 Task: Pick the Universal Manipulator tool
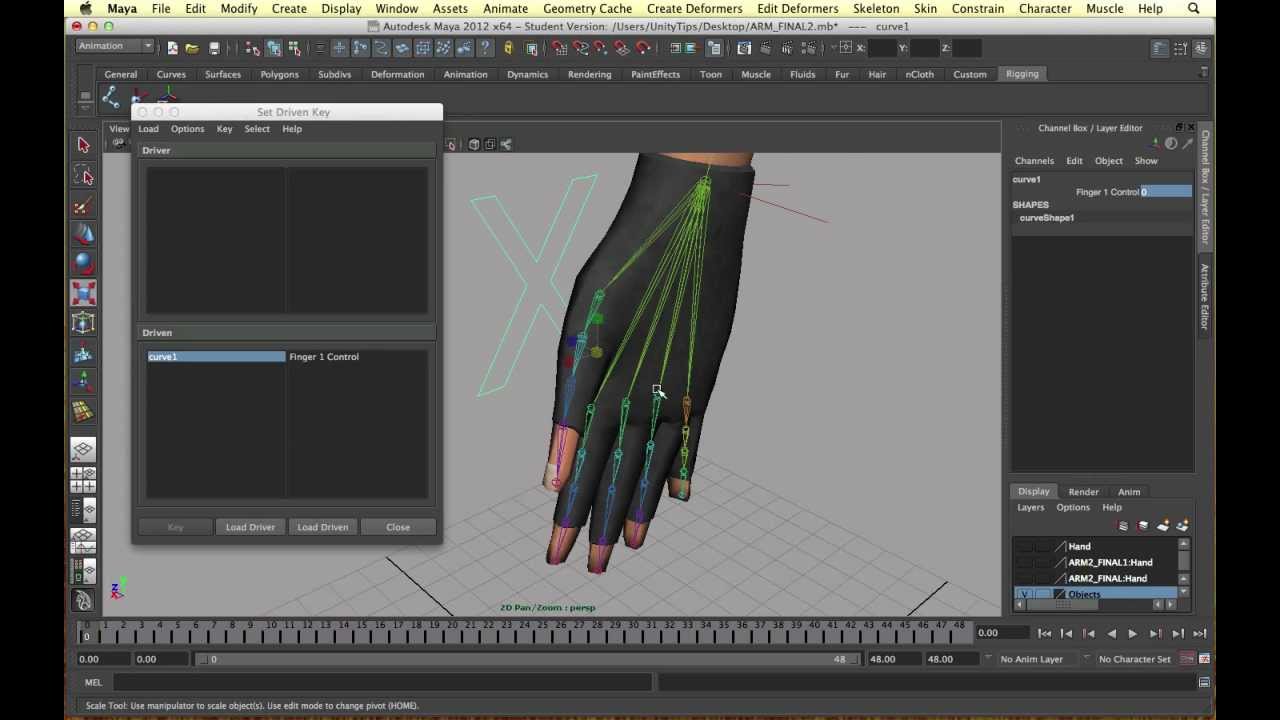tap(83, 322)
